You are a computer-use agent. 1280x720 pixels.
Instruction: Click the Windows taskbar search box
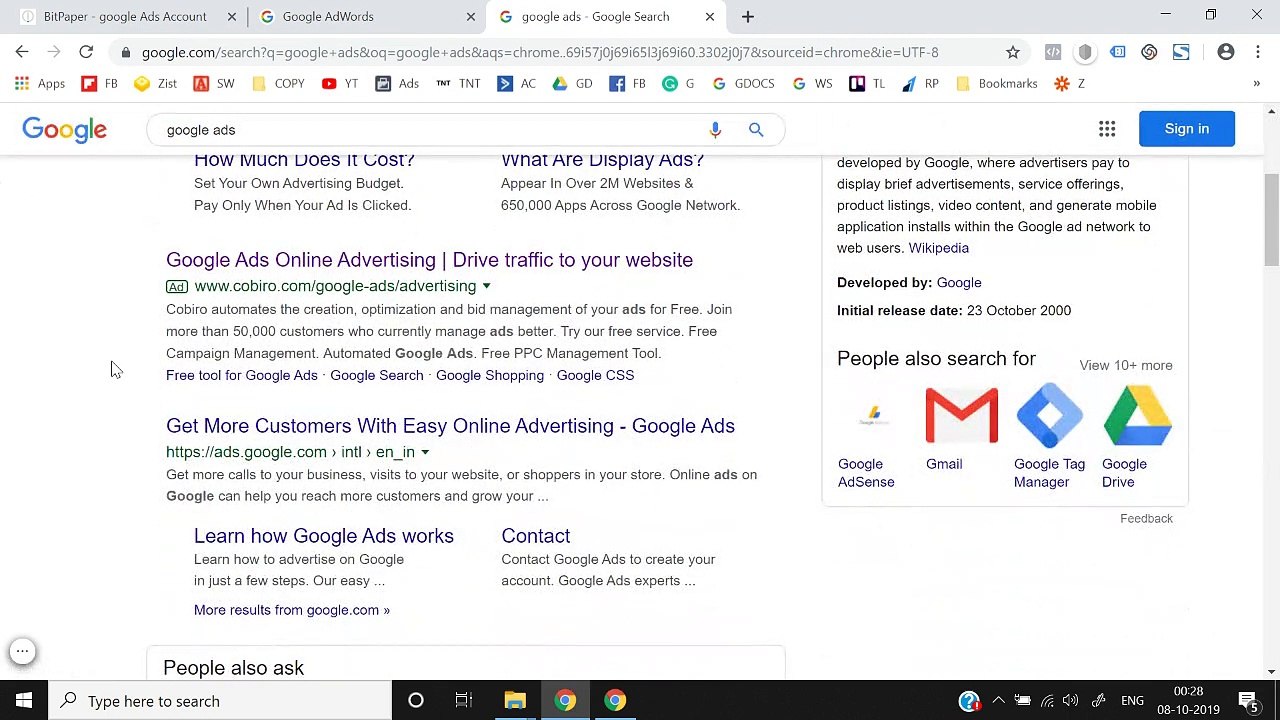[220, 701]
